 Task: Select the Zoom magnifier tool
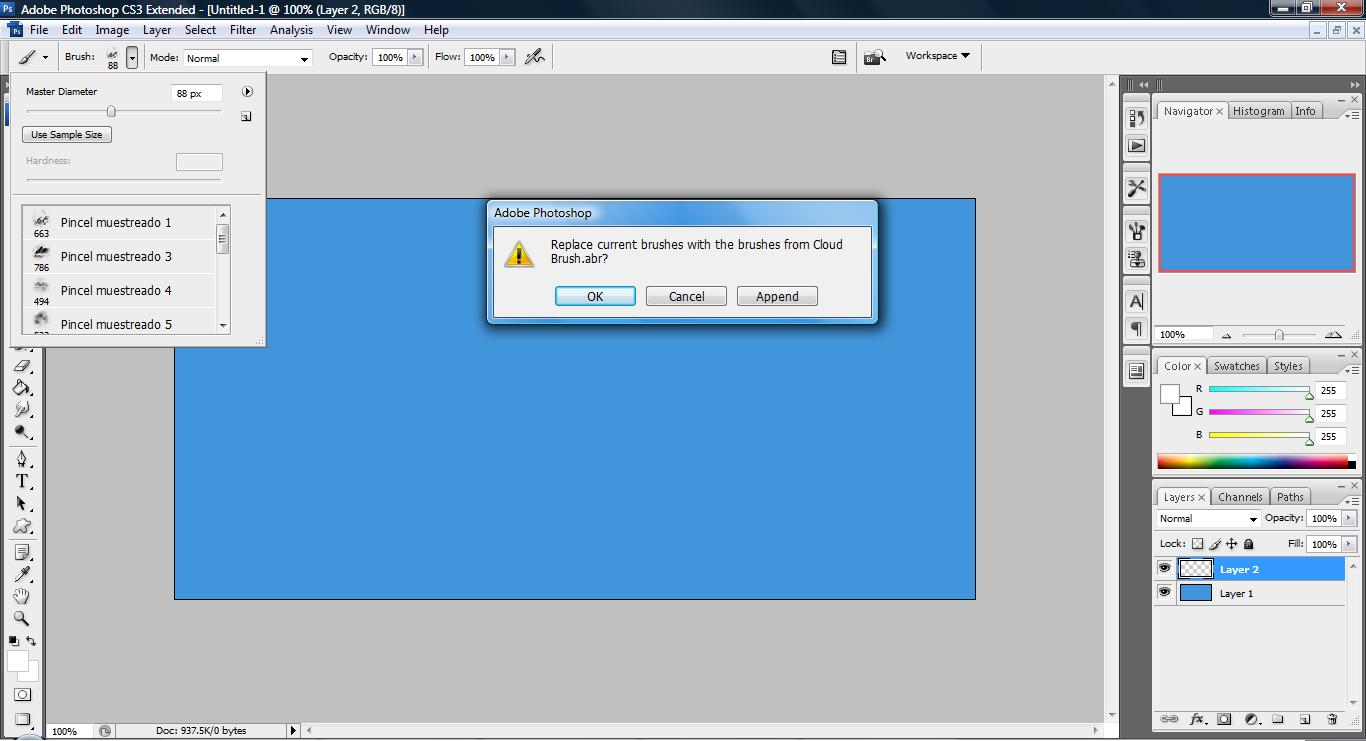22,619
